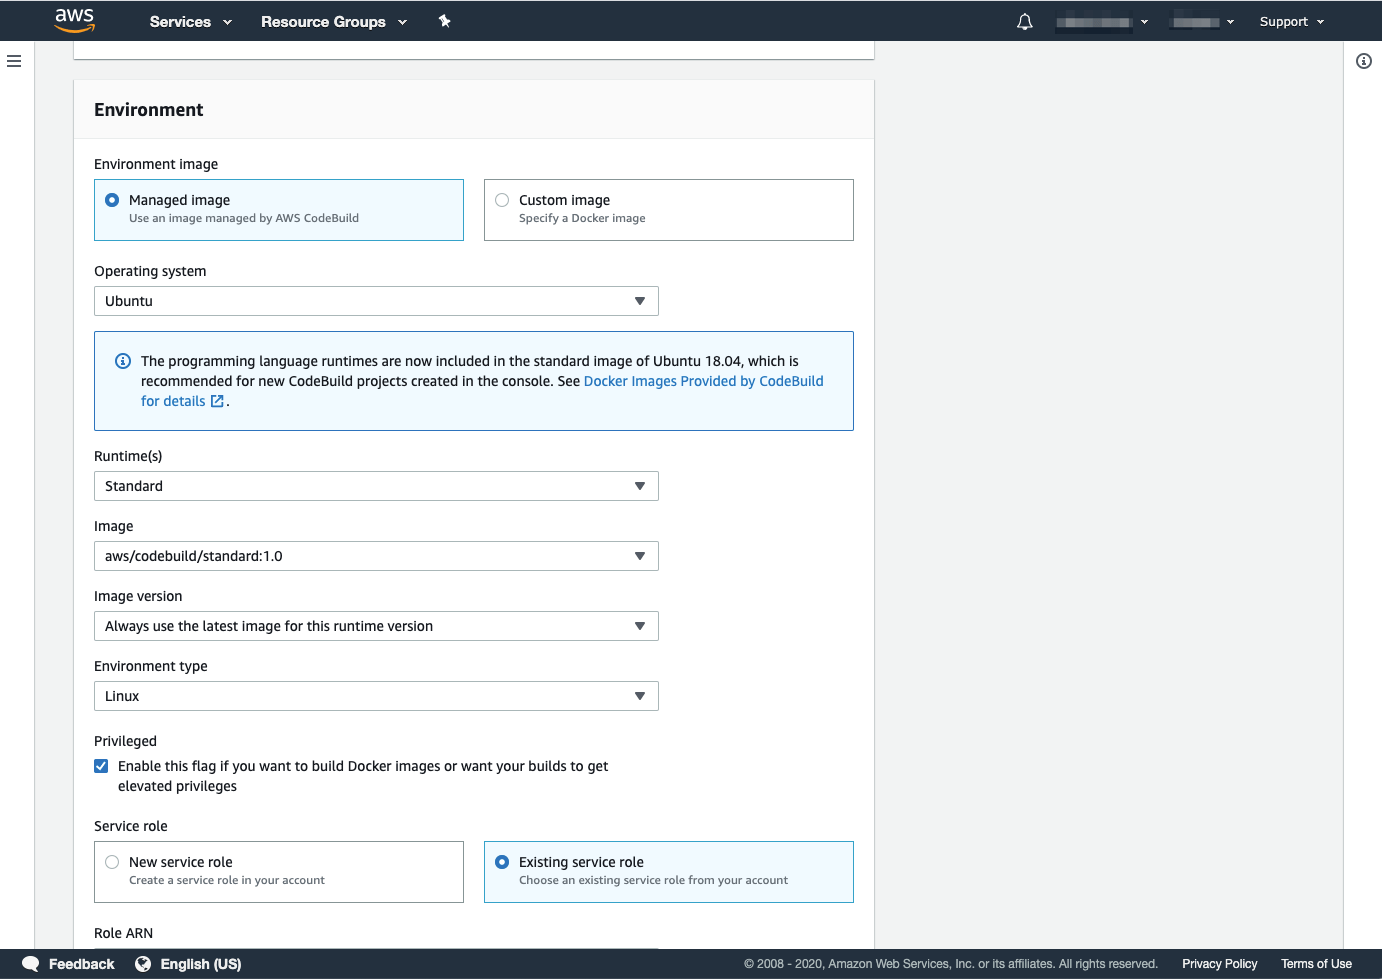Click the pin shortcut icon in navbar
This screenshot has width=1382, height=979.
[x=445, y=21]
